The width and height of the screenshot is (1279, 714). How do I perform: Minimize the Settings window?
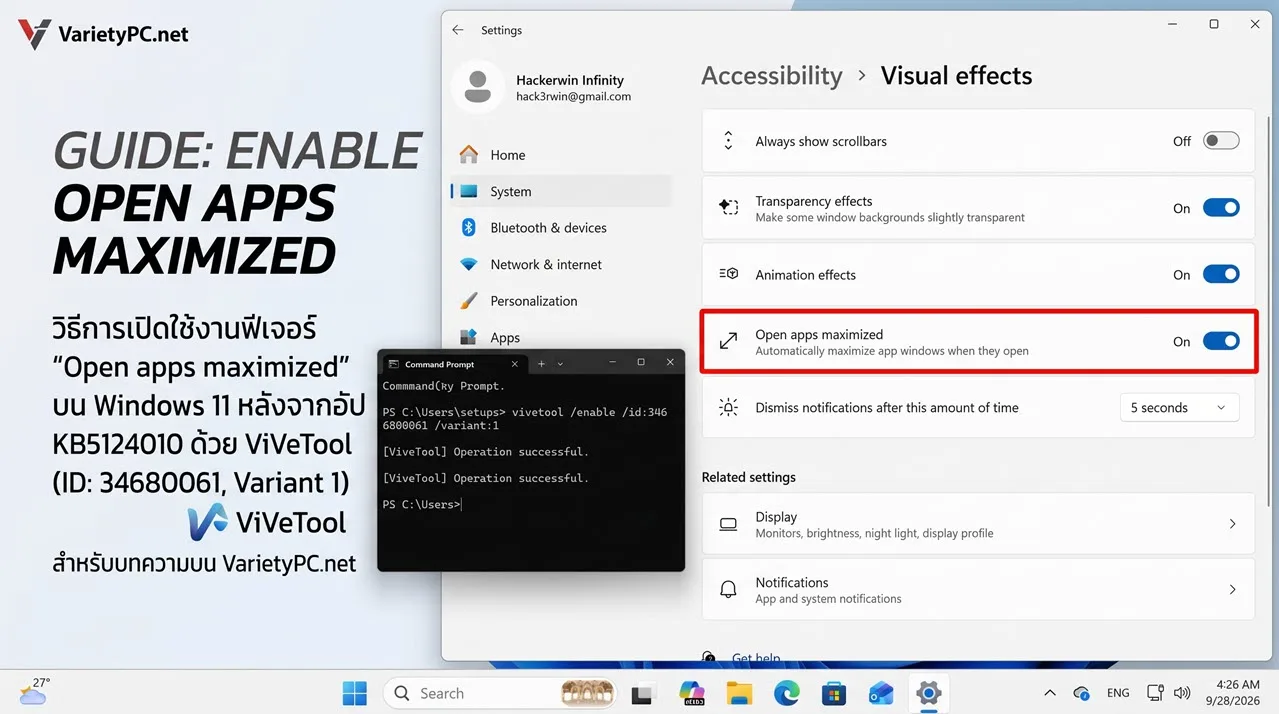click(x=1172, y=24)
